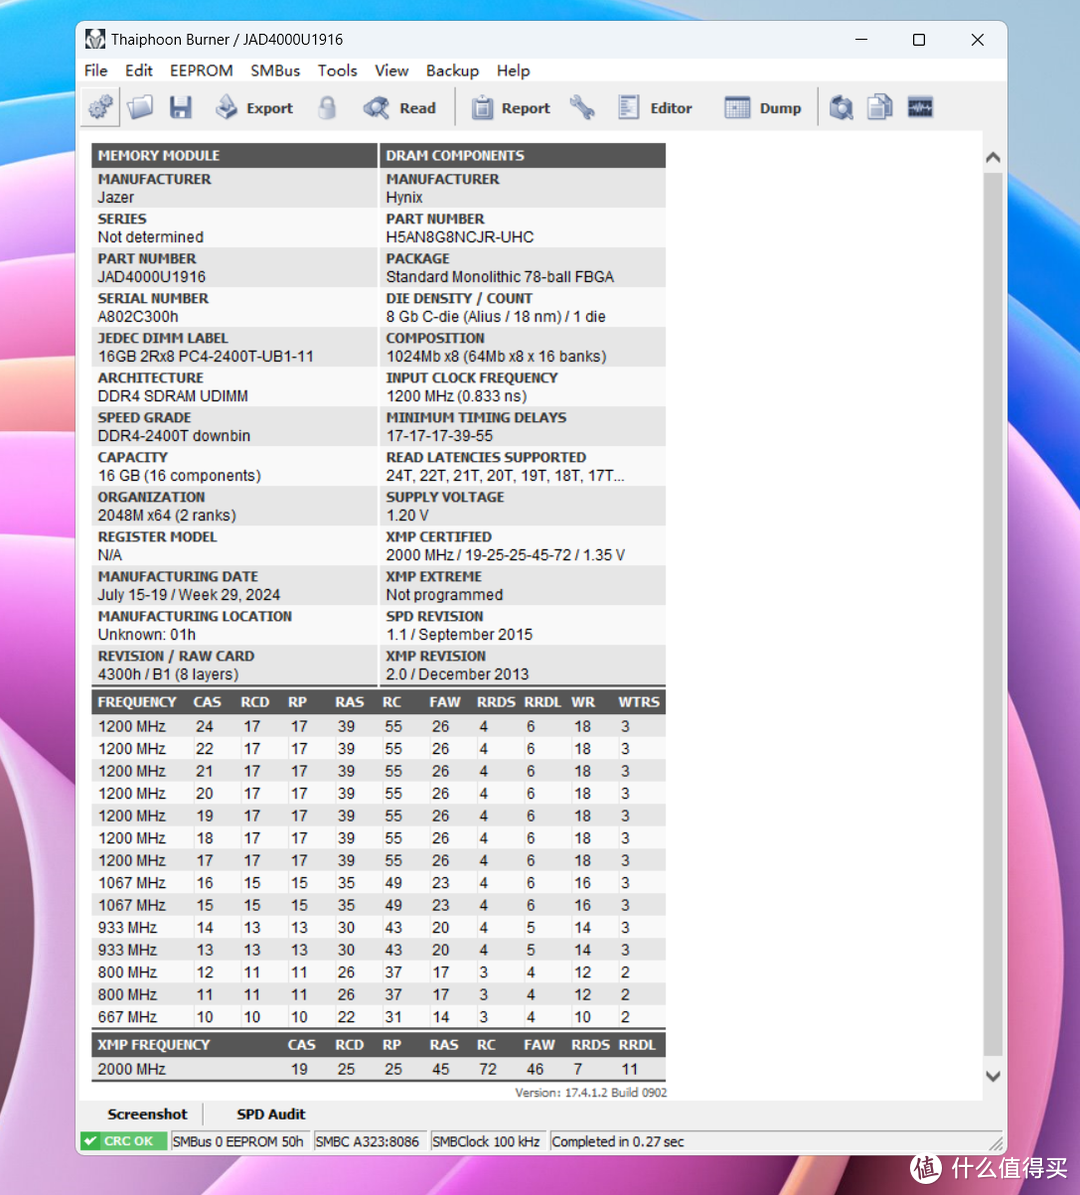Viewport: 1080px width, 1195px height.
Task: Open the Edit menu
Action: tap(139, 71)
